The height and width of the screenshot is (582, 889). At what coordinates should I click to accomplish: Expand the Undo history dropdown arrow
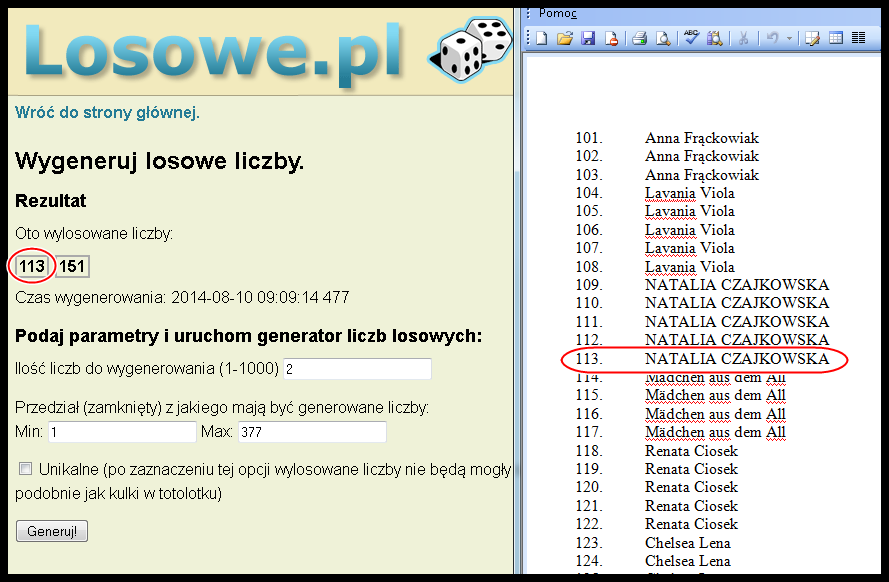pos(789,39)
